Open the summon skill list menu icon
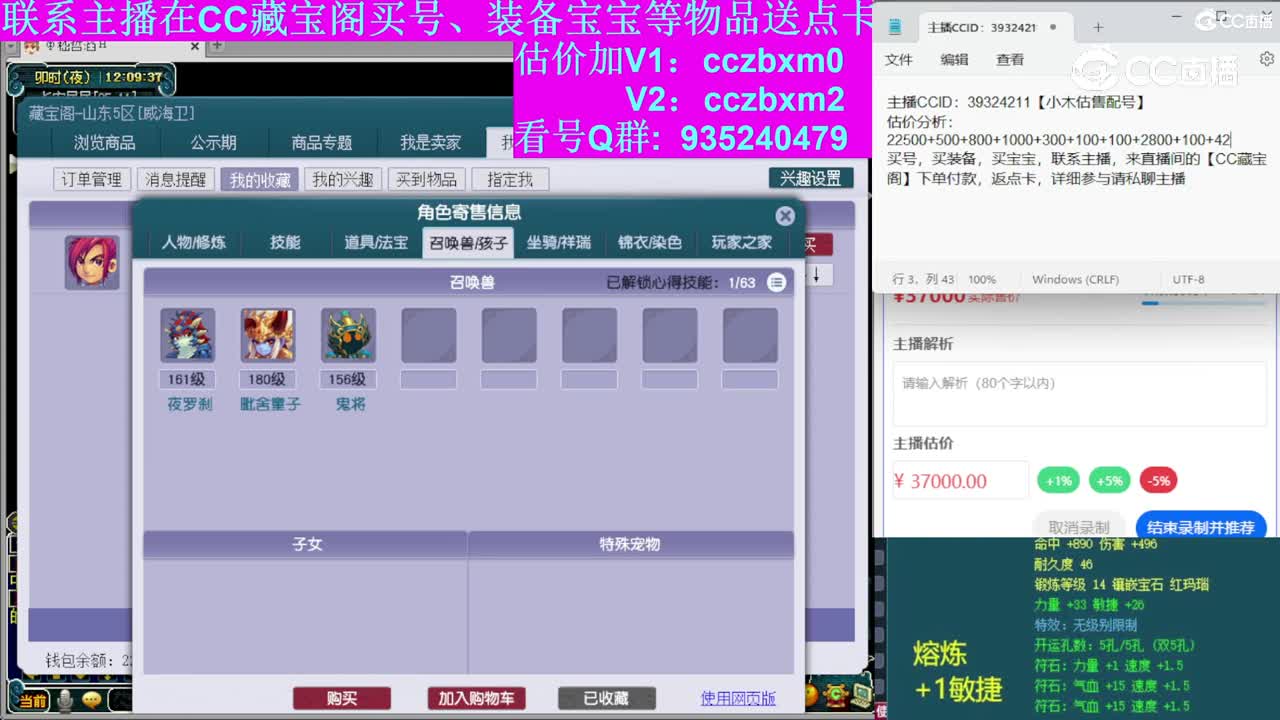This screenshot has width=1280, height=720. pos(776,283)
